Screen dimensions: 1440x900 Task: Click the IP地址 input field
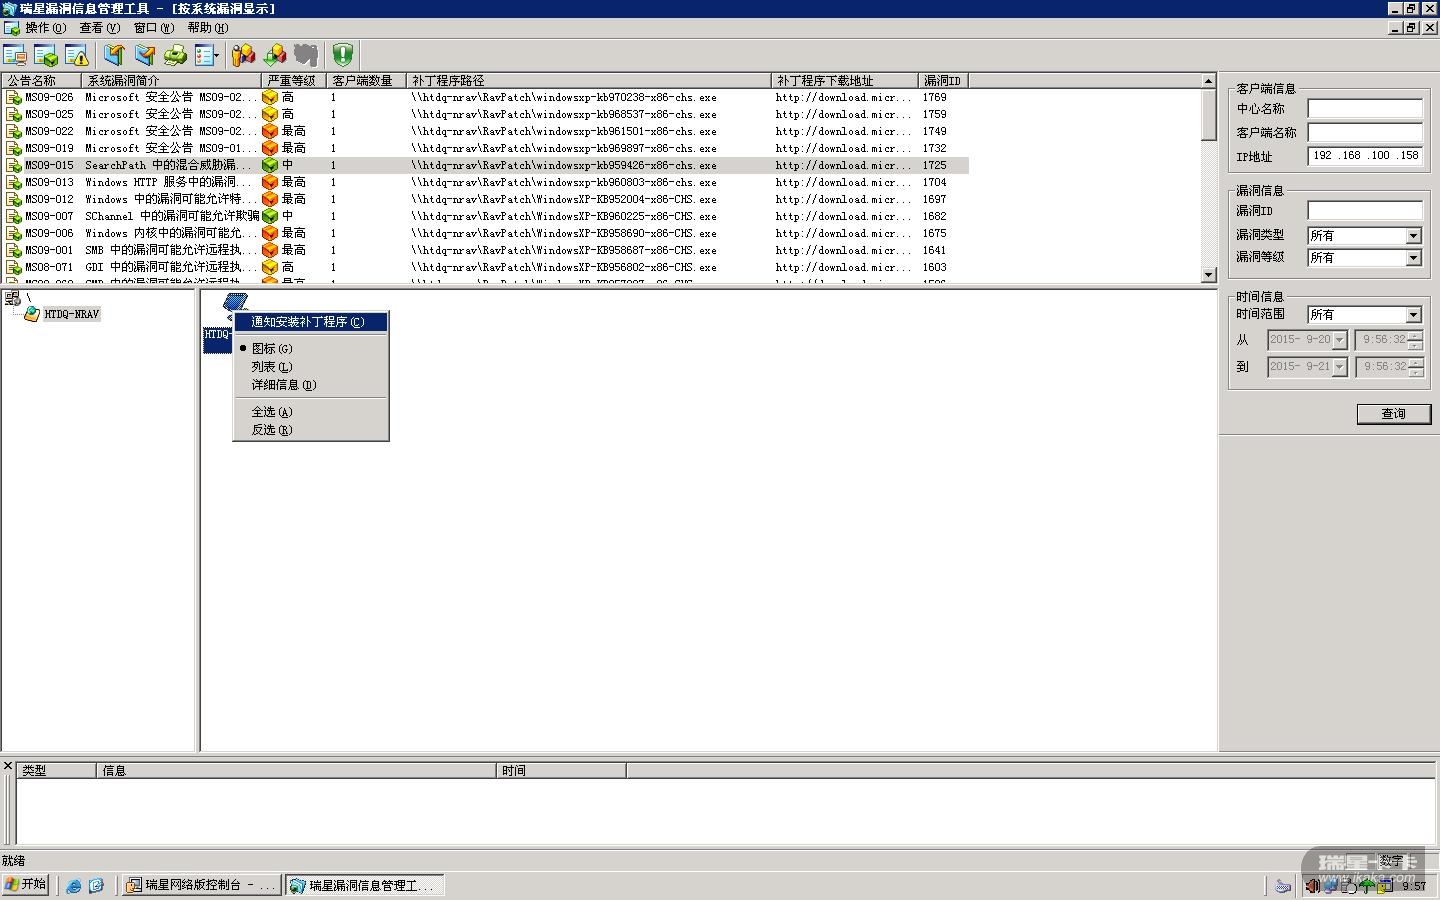[x=1365, y=156]
